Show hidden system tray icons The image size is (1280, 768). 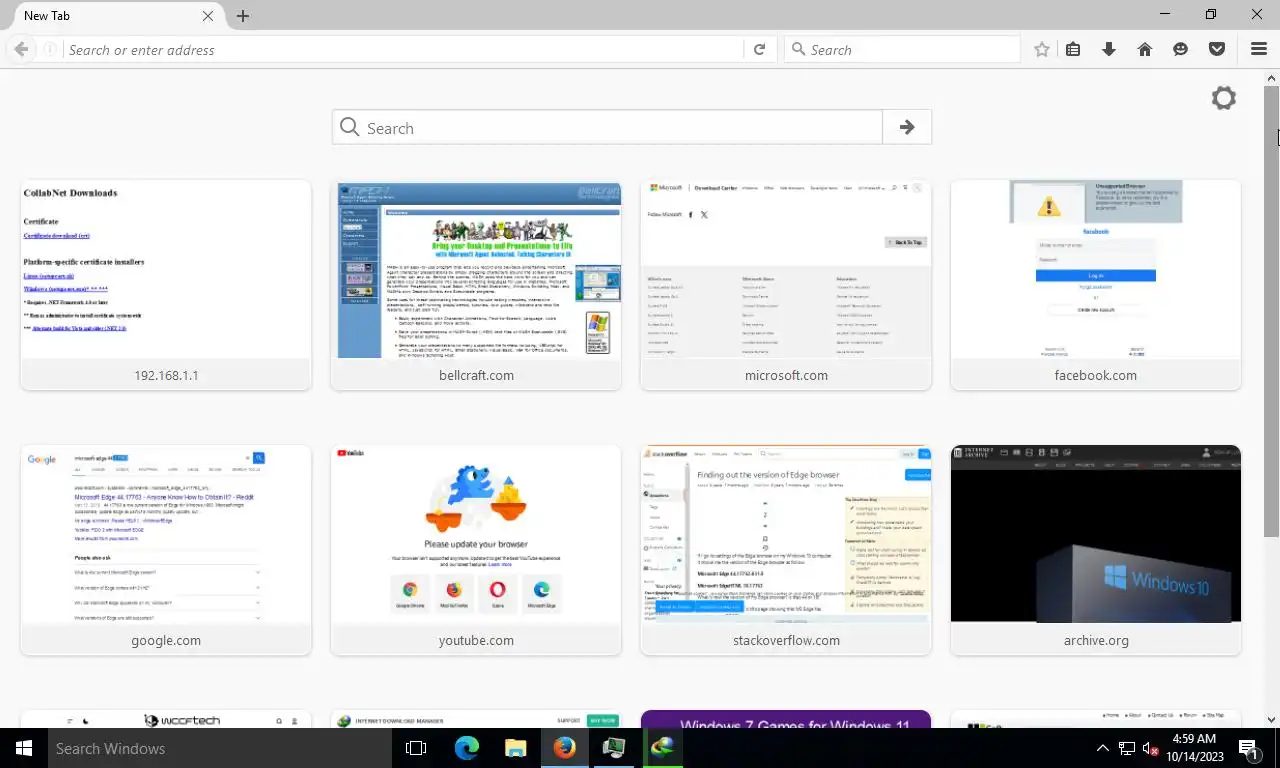pyautogui.click(x=1103, y=748)
